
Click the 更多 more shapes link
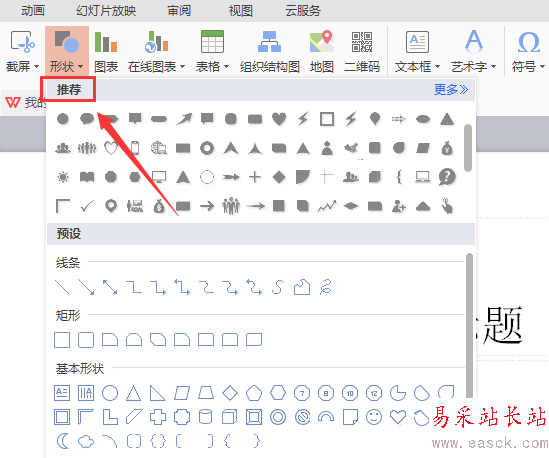pos(451,90)
